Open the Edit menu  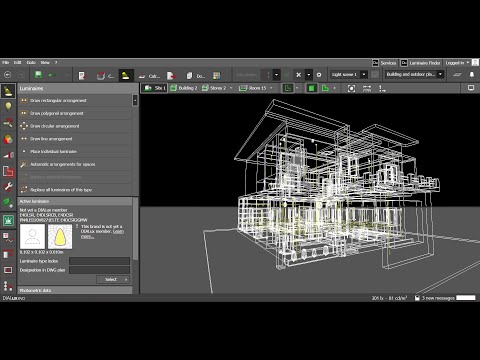tap(17, 62)
